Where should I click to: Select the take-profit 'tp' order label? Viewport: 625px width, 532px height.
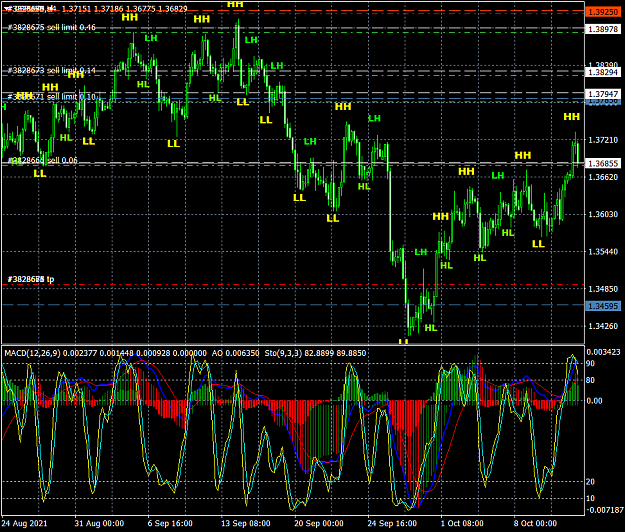tap(31, 279)
